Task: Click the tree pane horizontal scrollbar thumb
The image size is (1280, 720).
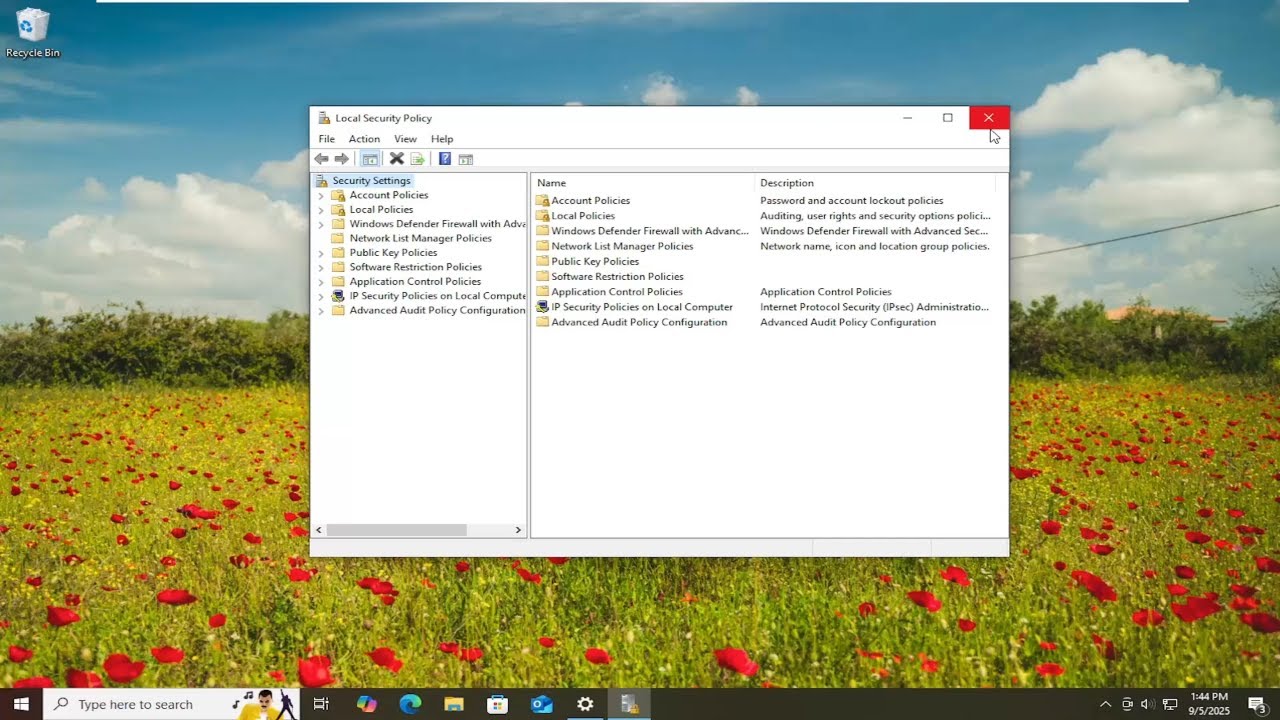Action: (397, 530)
